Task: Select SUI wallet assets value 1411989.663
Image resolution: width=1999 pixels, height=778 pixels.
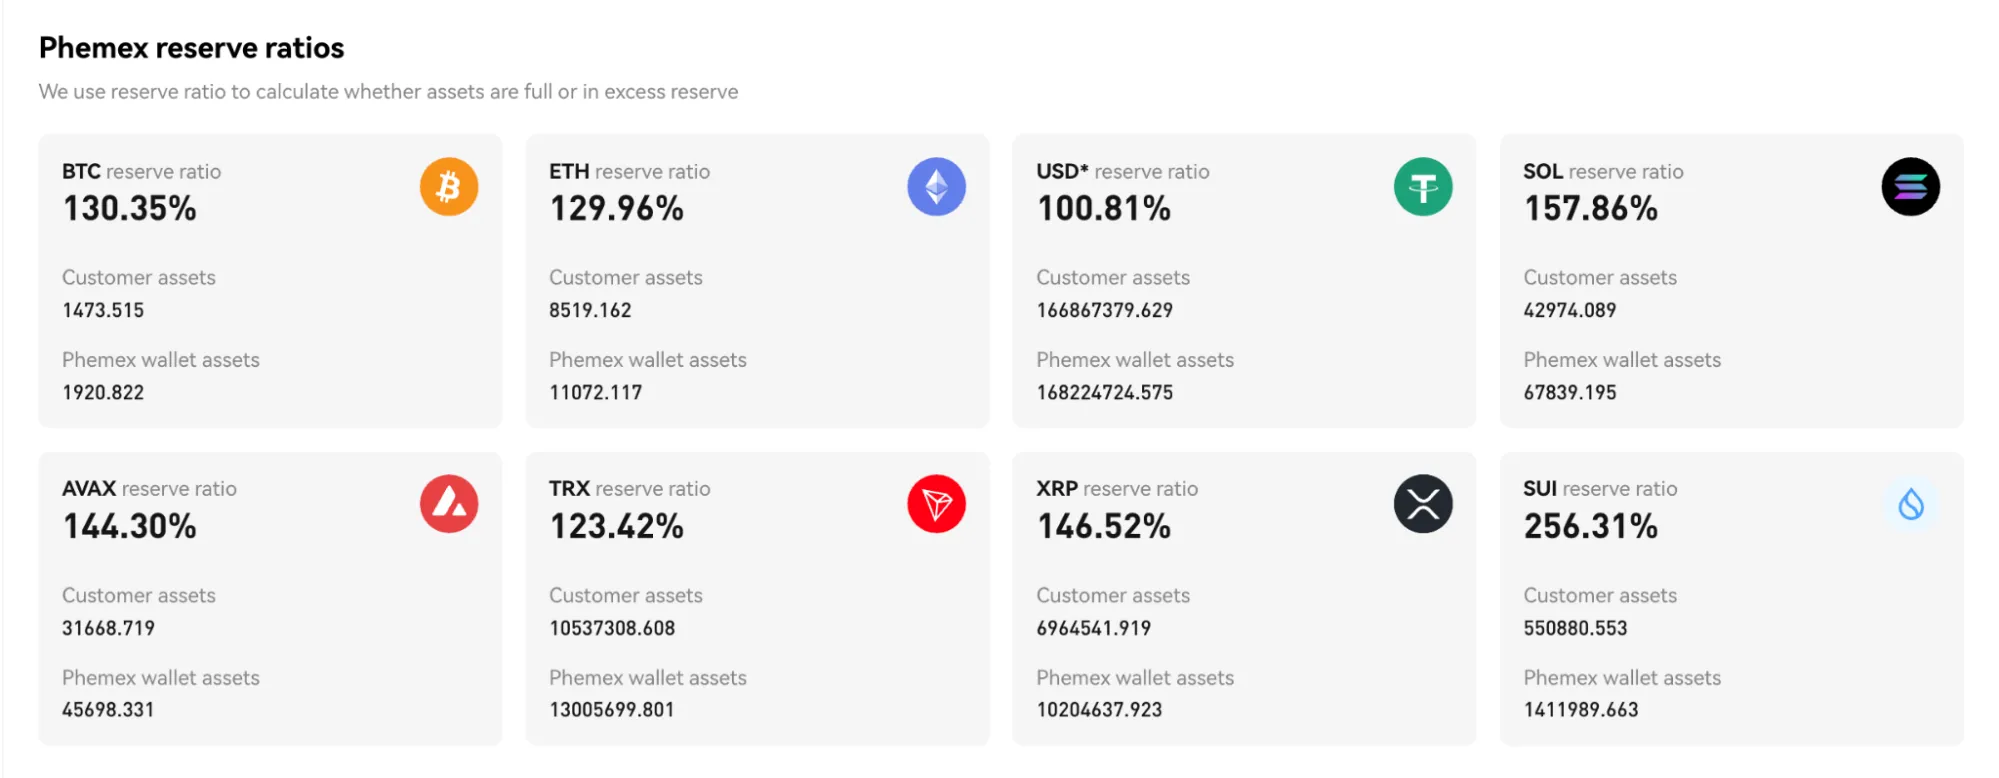Action: (x=1581, y=709)
